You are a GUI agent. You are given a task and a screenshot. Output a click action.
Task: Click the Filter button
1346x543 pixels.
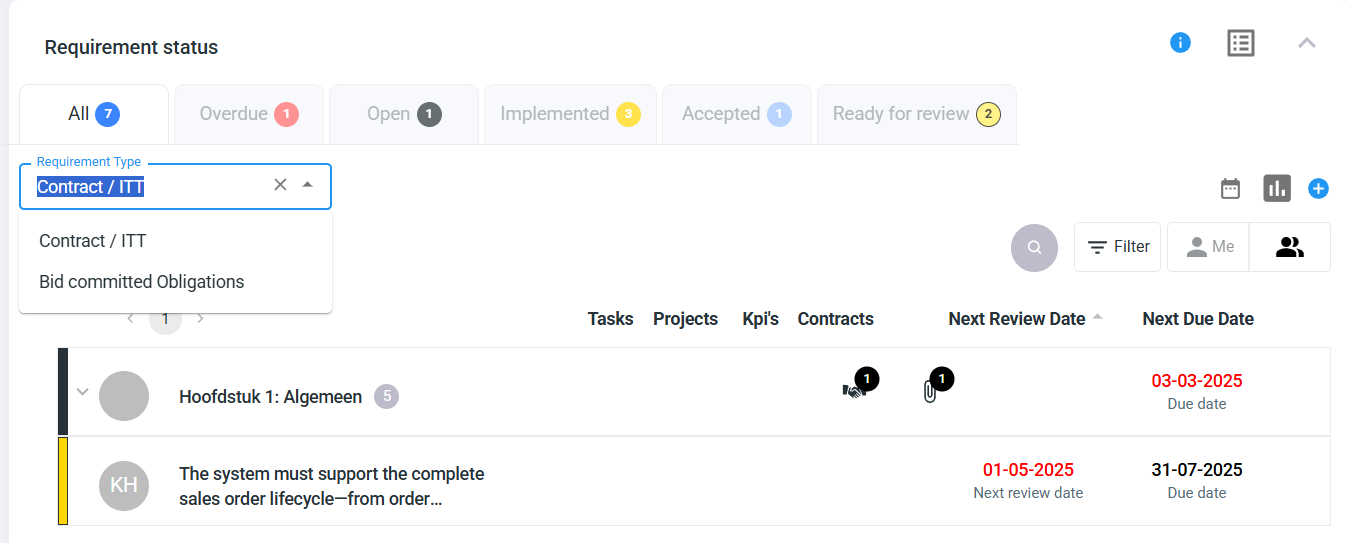pos(1117,247)
